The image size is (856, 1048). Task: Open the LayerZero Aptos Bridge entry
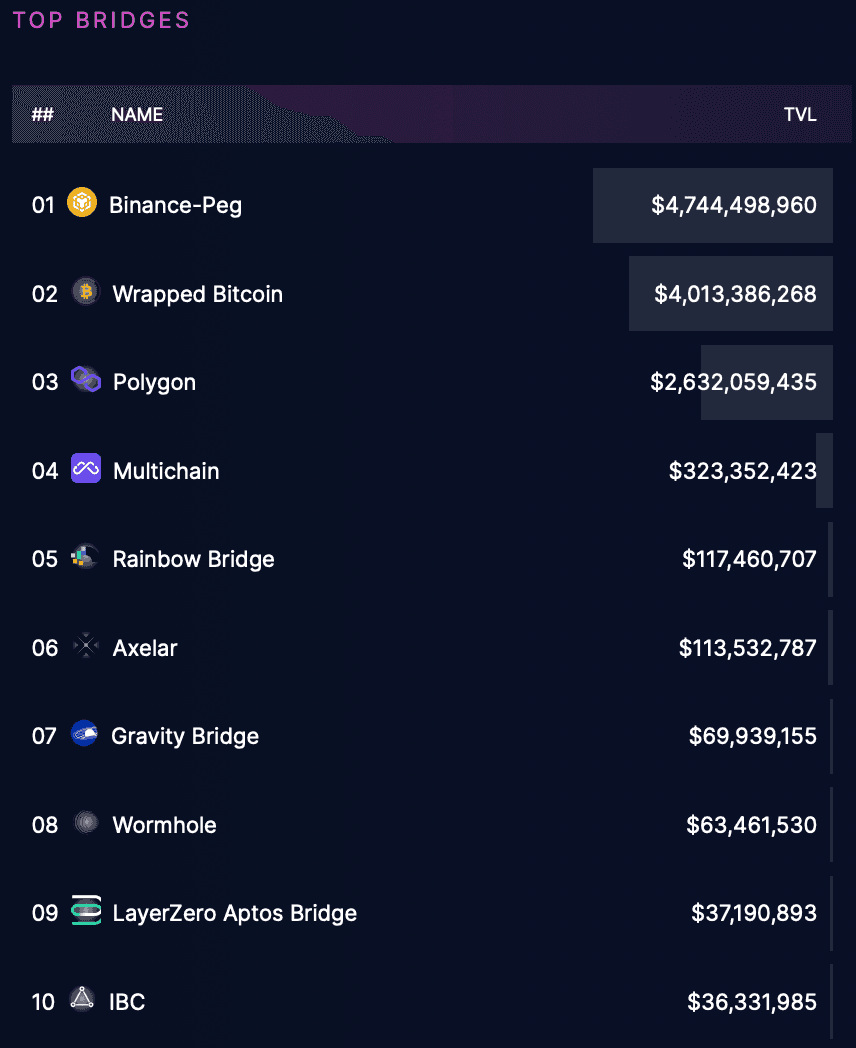(x=234, y=913)
